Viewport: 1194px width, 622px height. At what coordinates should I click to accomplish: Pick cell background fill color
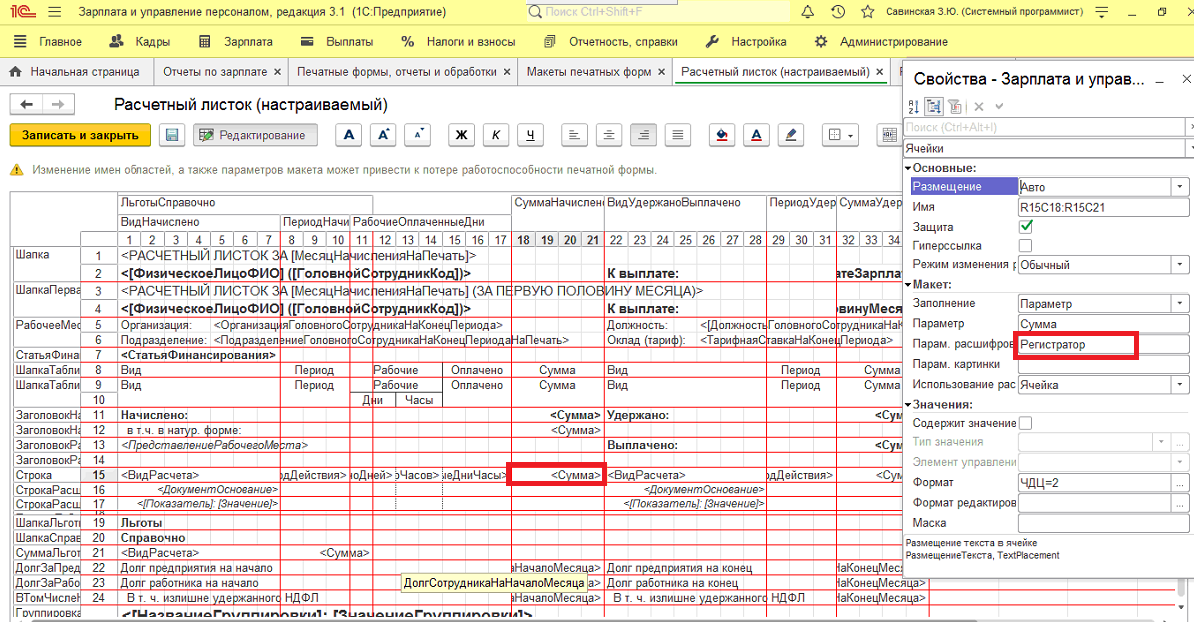click(x=721, y=136)
